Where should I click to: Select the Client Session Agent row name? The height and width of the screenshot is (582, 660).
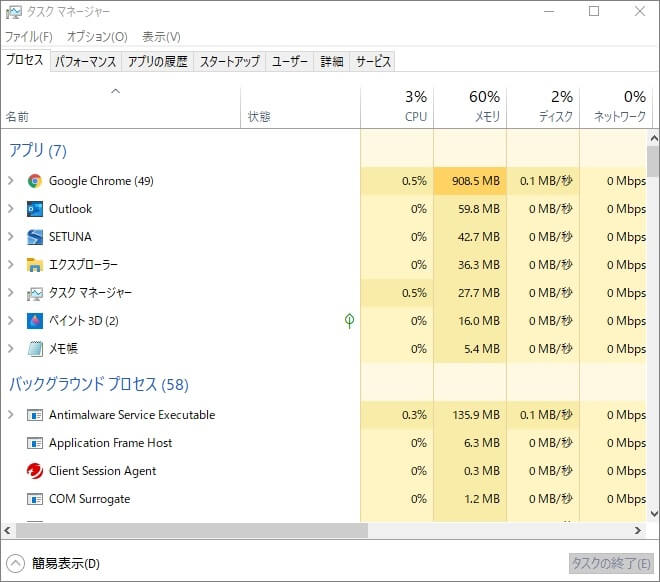(102, 471)
